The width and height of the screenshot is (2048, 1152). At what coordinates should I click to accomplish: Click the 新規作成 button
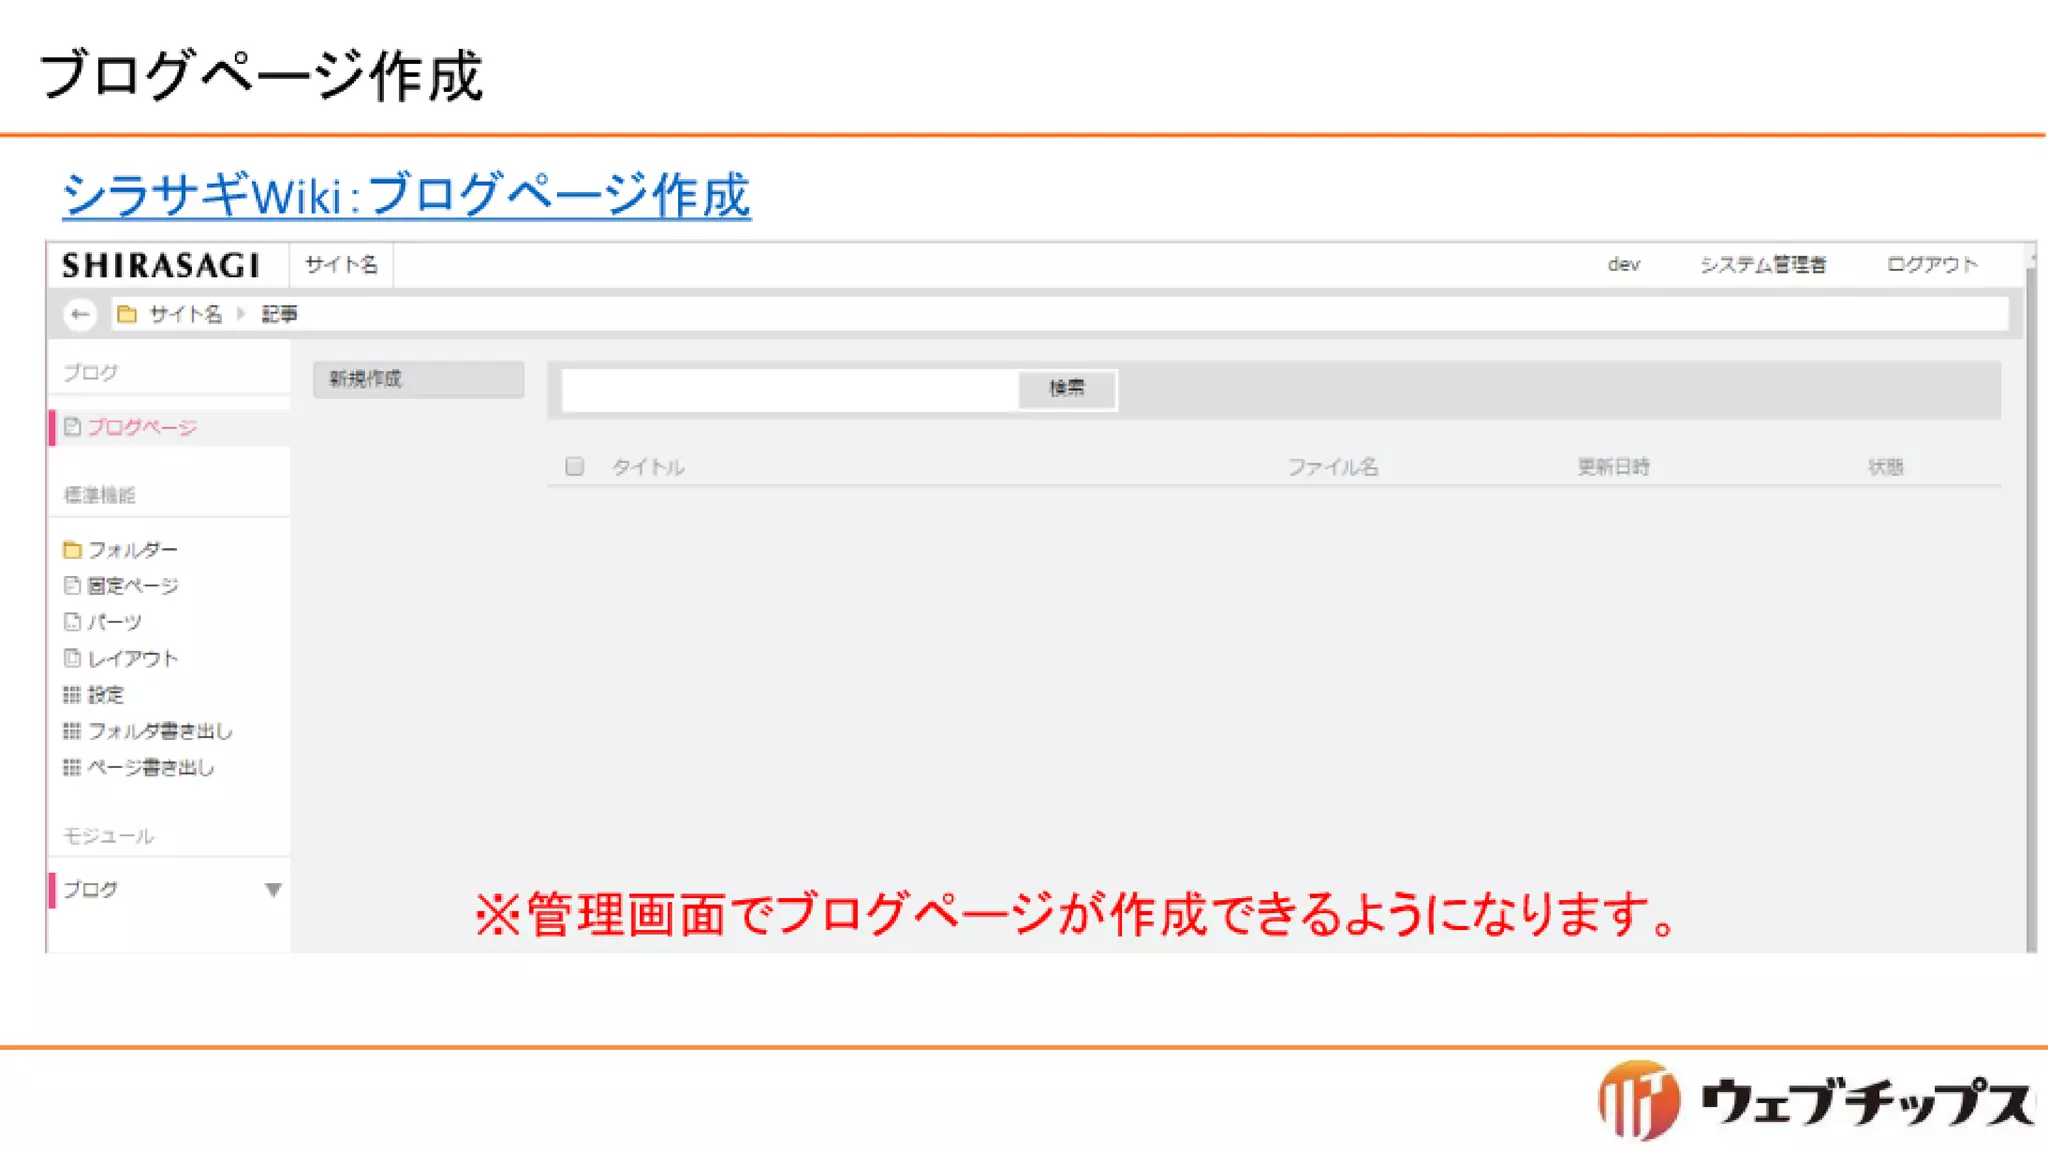pos(418,379)
